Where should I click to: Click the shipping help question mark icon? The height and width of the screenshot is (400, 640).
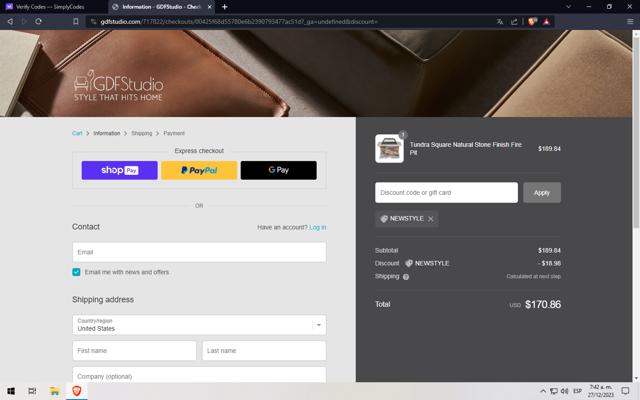coord(406,277)
